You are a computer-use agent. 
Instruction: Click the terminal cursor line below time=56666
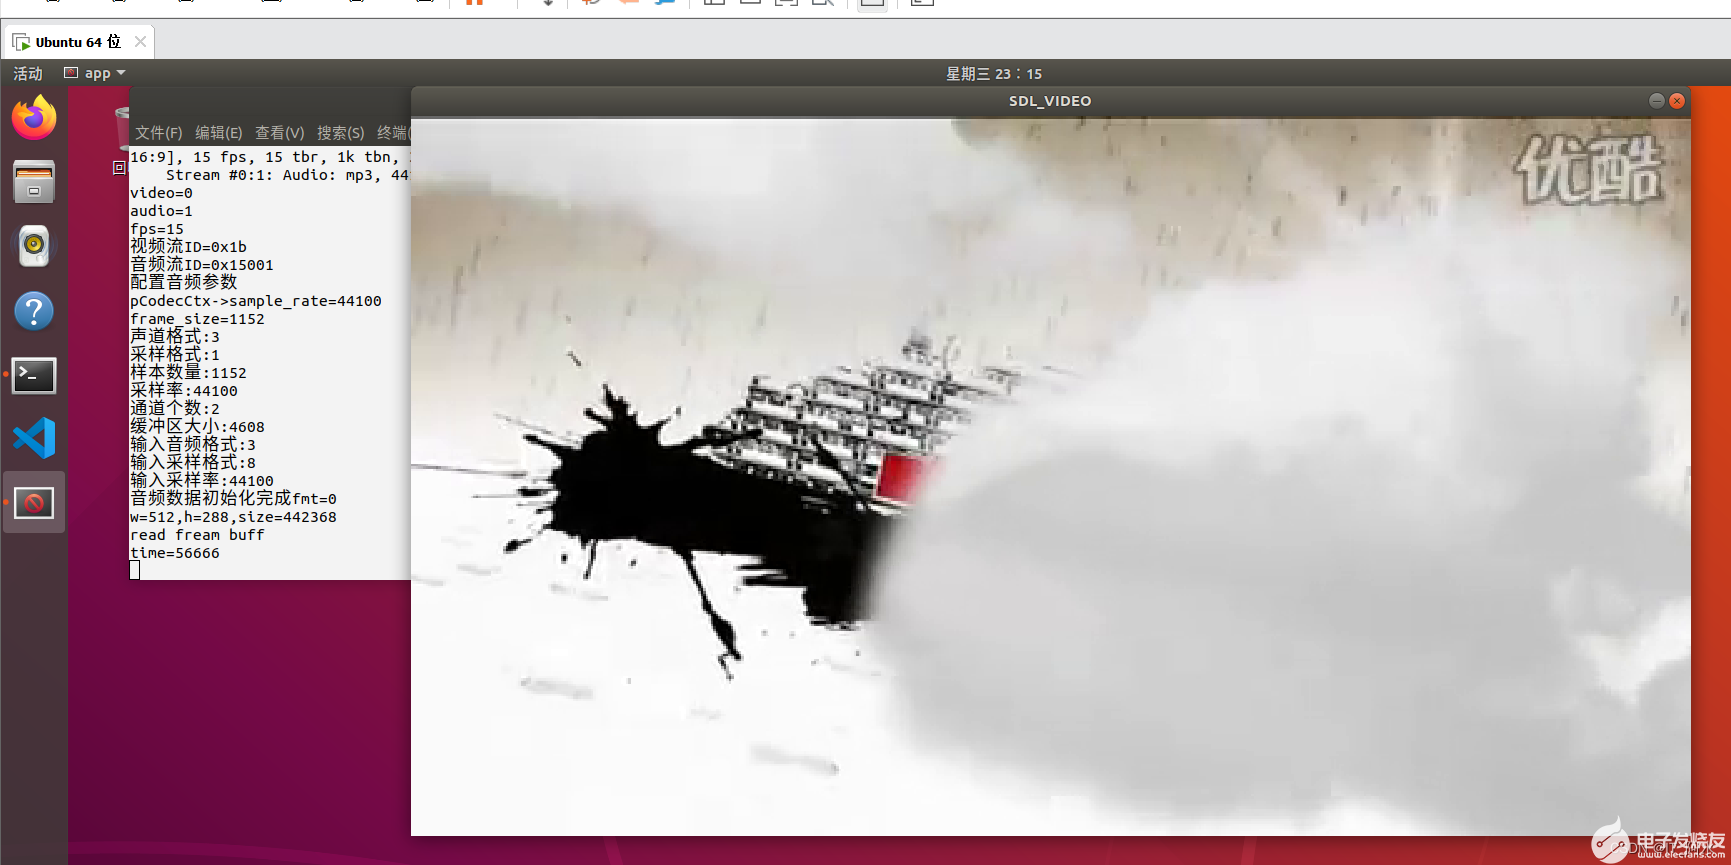135,570
